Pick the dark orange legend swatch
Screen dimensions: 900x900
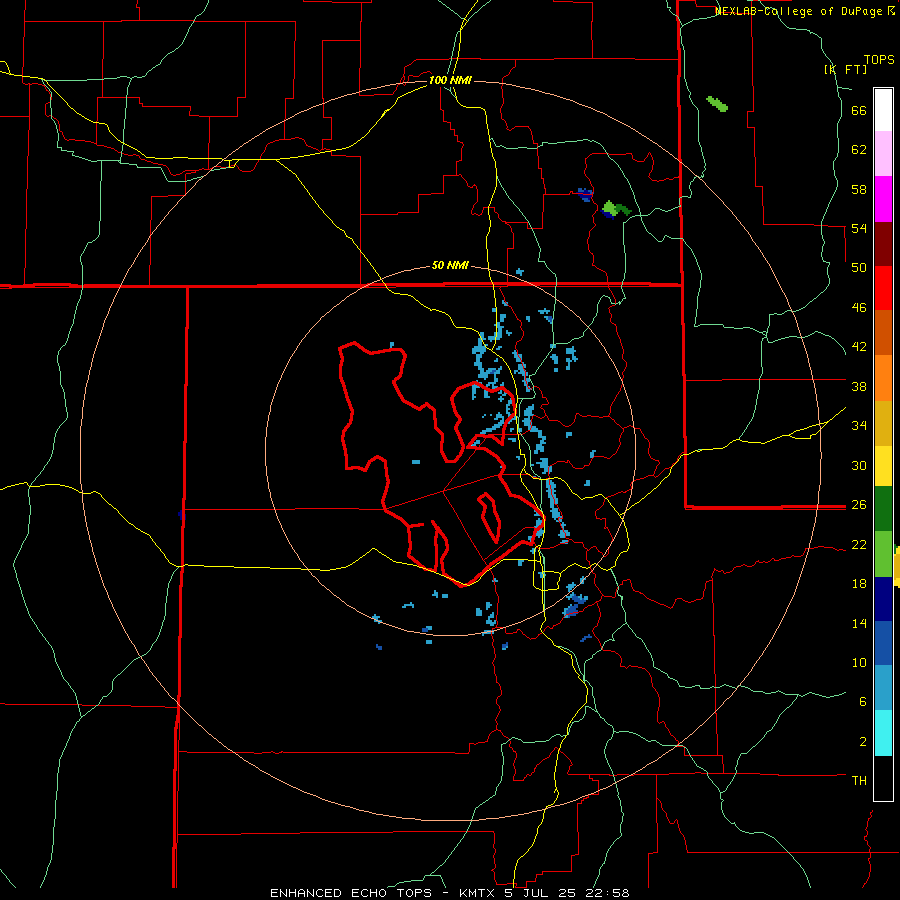click(883, 332)
